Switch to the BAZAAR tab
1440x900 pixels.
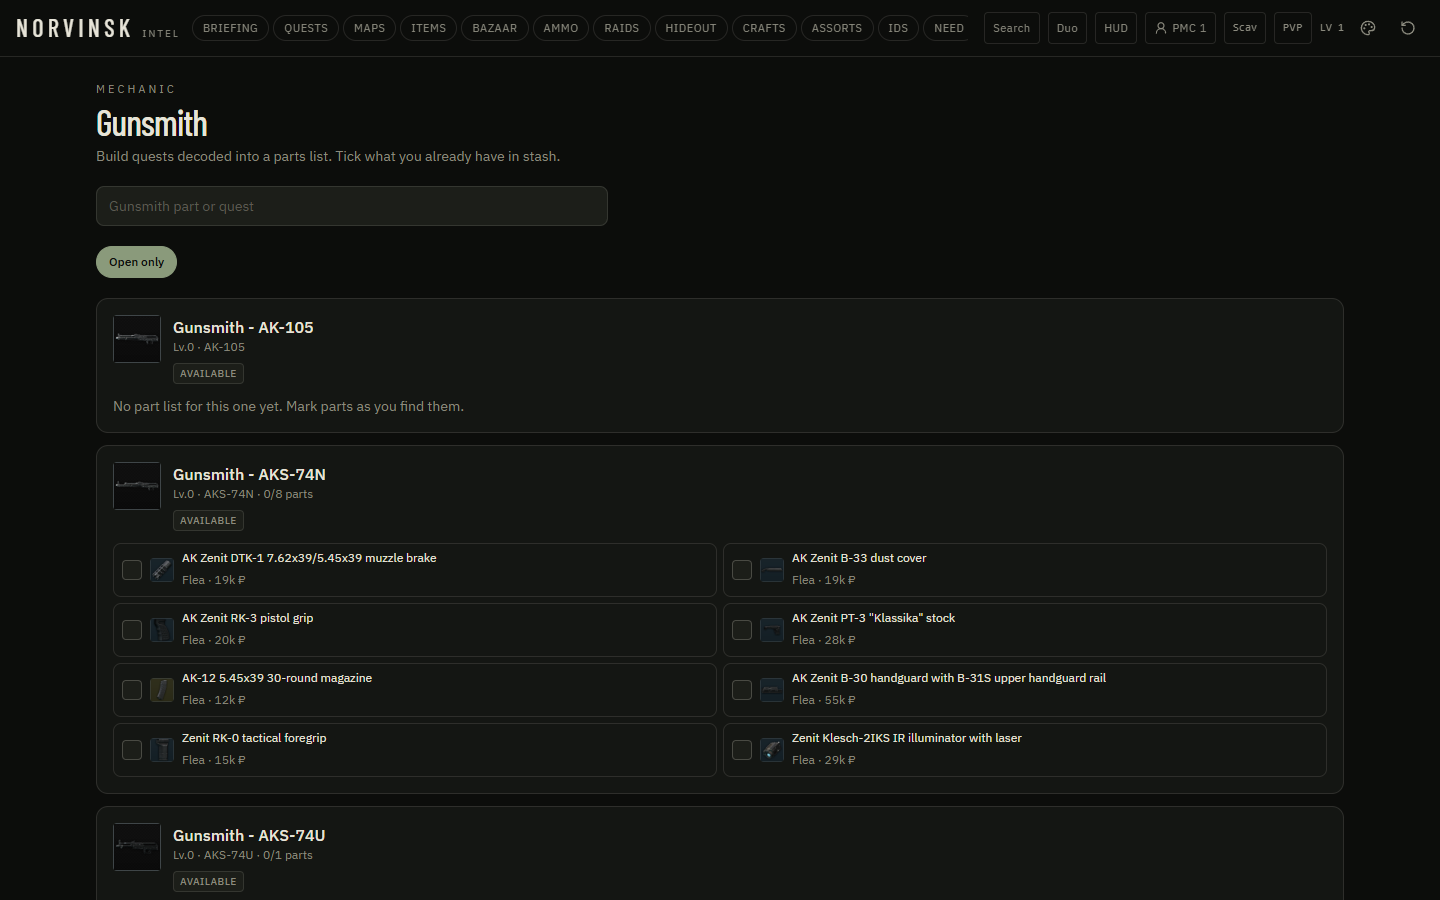tap(495, 28)
